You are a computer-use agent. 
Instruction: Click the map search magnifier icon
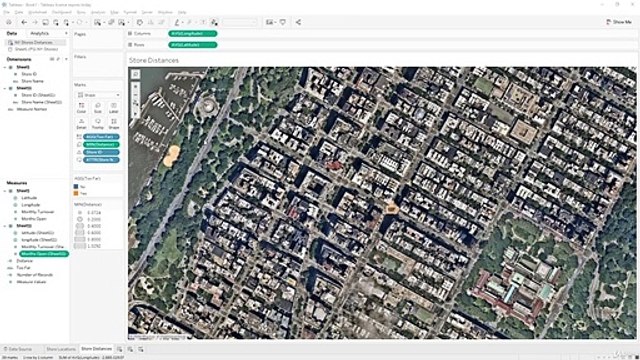pos(136,74)
